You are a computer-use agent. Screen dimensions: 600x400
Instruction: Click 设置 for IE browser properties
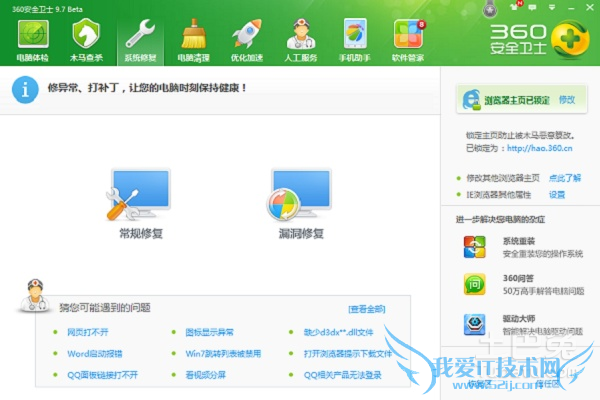(557, 195)
